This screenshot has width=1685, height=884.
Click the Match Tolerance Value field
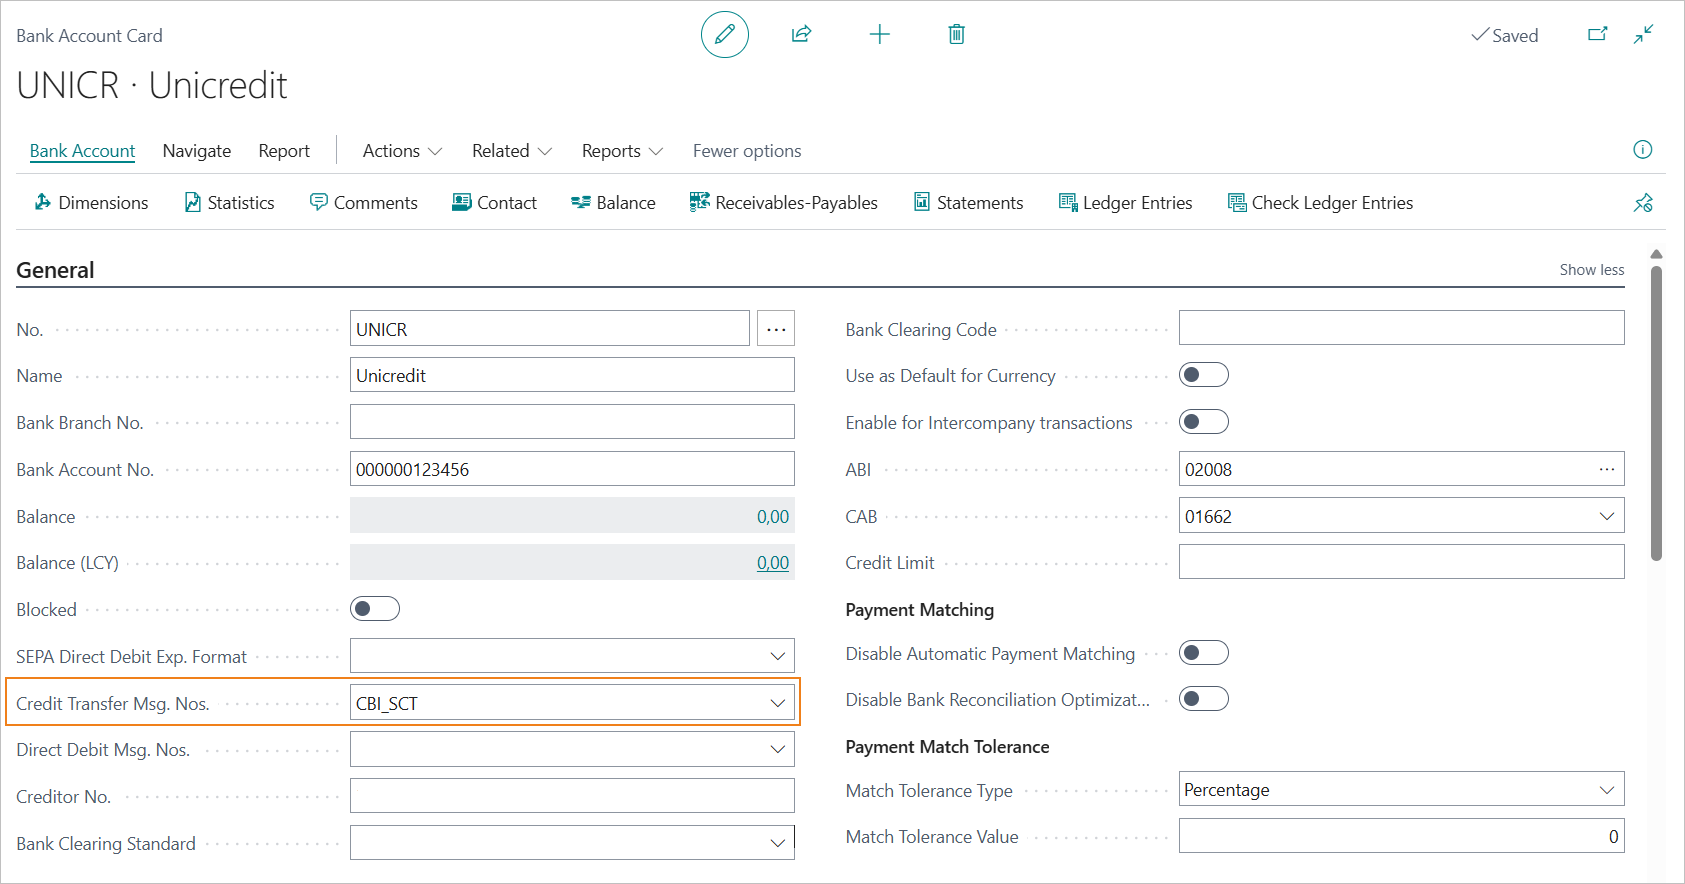point(1401,836)
